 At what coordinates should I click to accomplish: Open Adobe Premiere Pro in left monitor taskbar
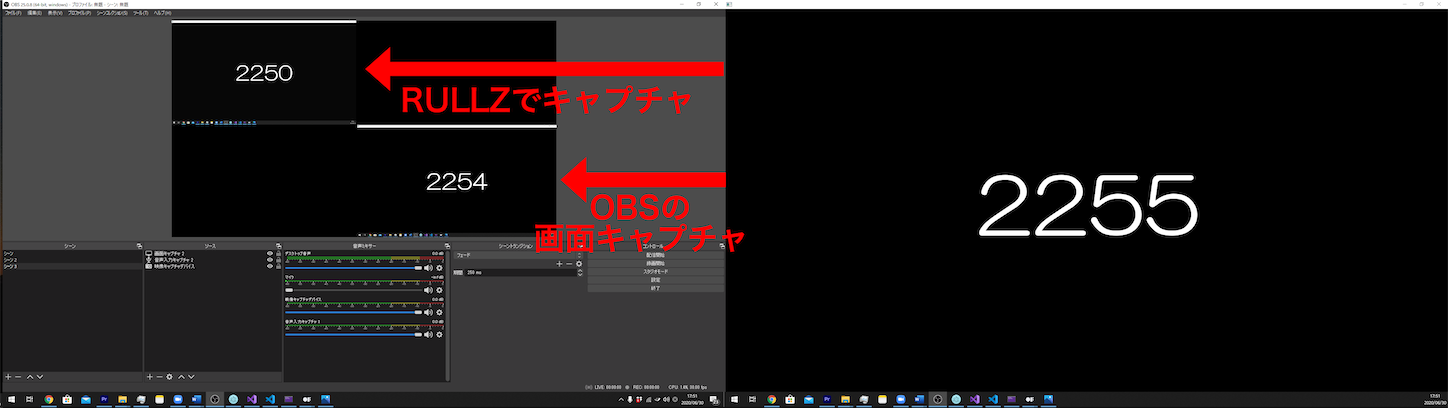click(103, 399)
